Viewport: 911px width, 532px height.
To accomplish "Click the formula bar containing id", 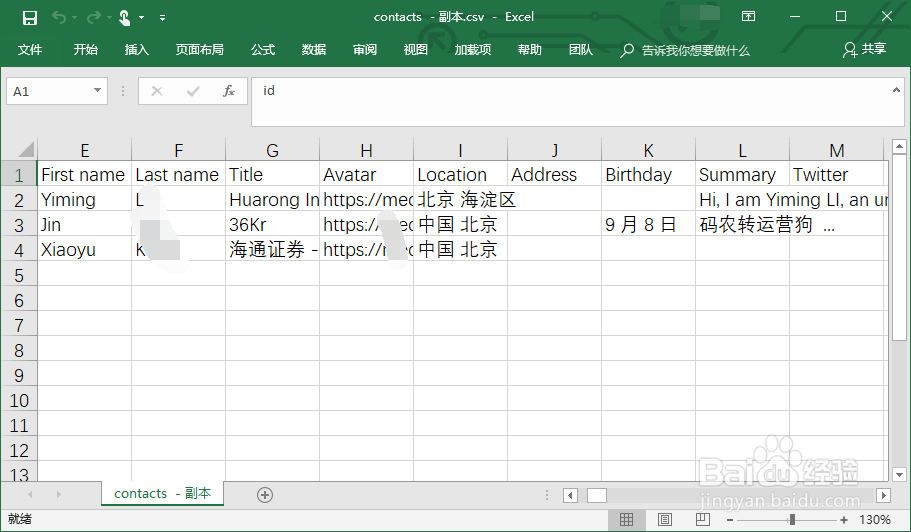I will tap(572, 102).
